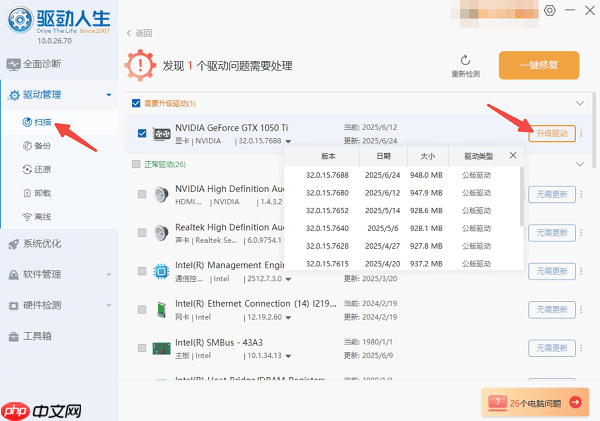Viewport: 600px width, 421px height.
Task: Click 无需更新 for Intel Ethernet Connection
Action: [x=552, y=310]
